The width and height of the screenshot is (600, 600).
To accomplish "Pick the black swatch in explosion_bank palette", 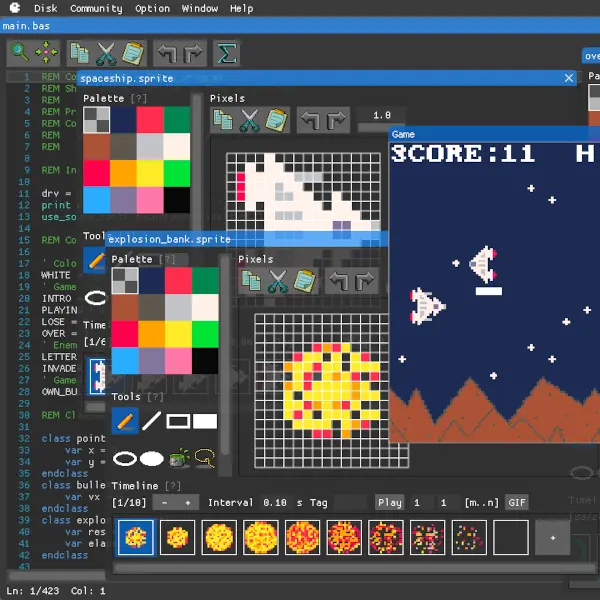I will point(204,360).
